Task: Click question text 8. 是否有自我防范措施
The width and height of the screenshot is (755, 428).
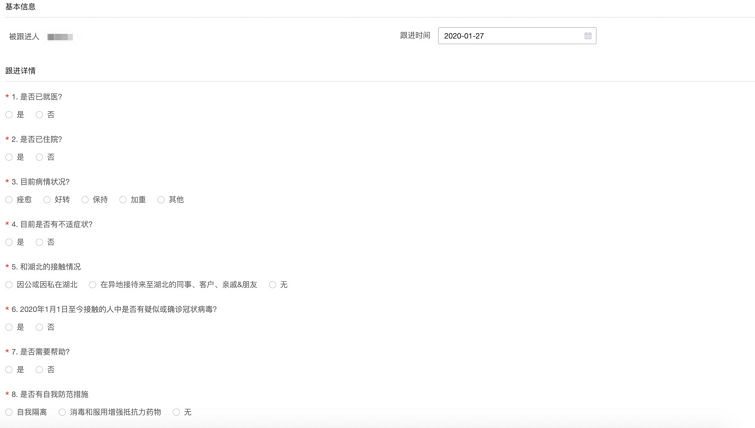Action: pyautogui.click(x=50, y=394)
